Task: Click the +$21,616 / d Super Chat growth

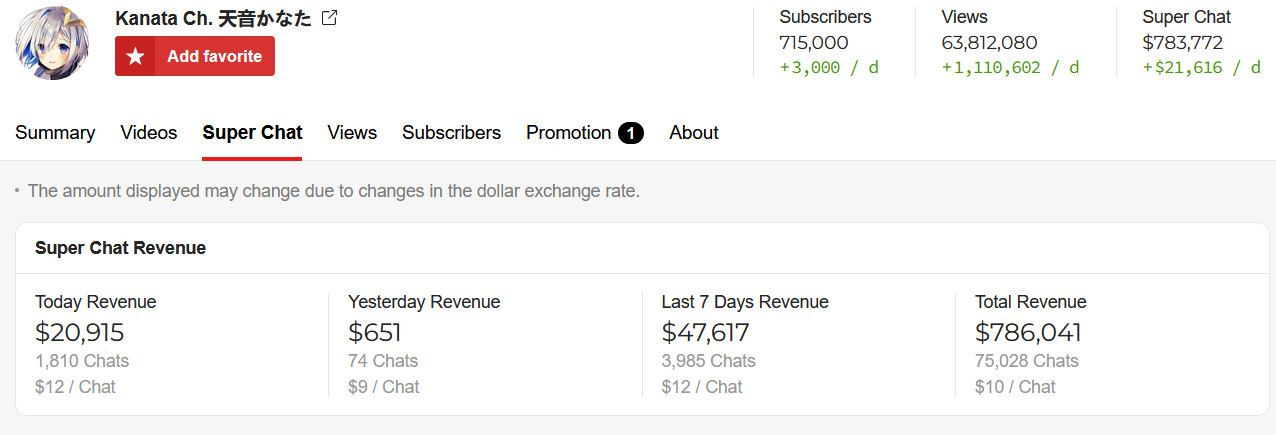Action: (x=1202, y=68)
